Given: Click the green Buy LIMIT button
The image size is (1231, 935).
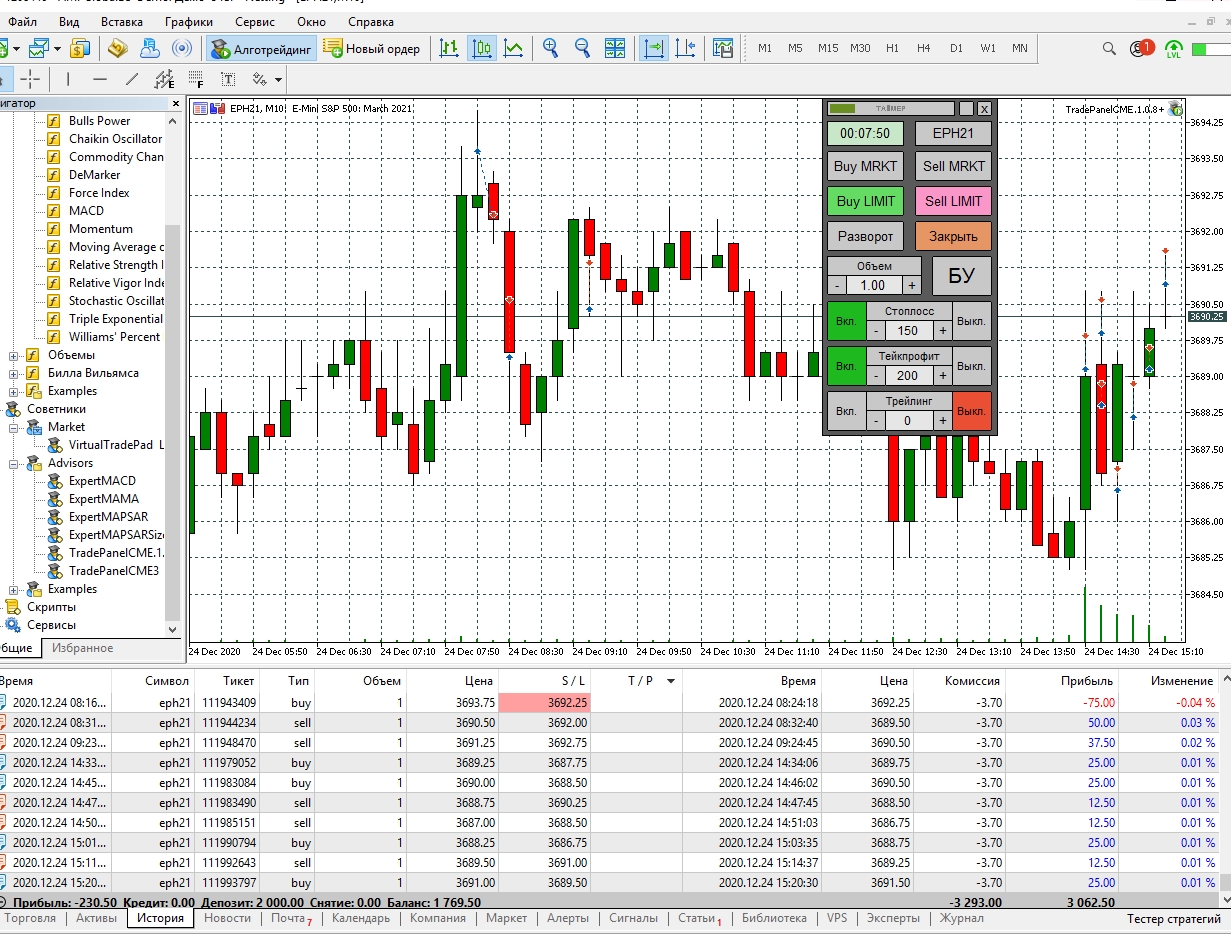Looking at the screenshot, I should pos(865,201).
